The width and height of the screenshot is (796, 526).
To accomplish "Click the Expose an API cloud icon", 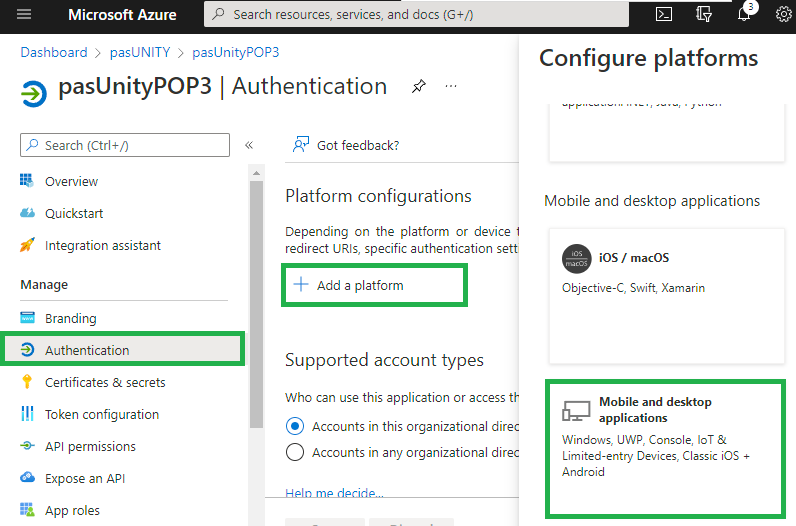I will click(27, 478).
